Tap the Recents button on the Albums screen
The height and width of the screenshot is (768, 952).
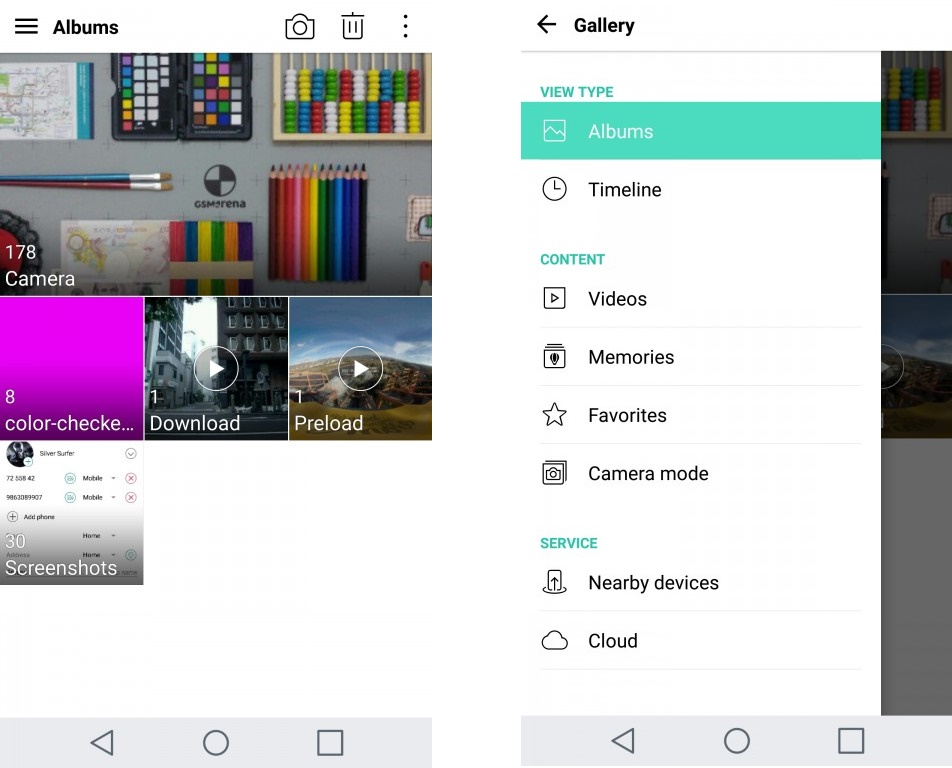[330, 743]
